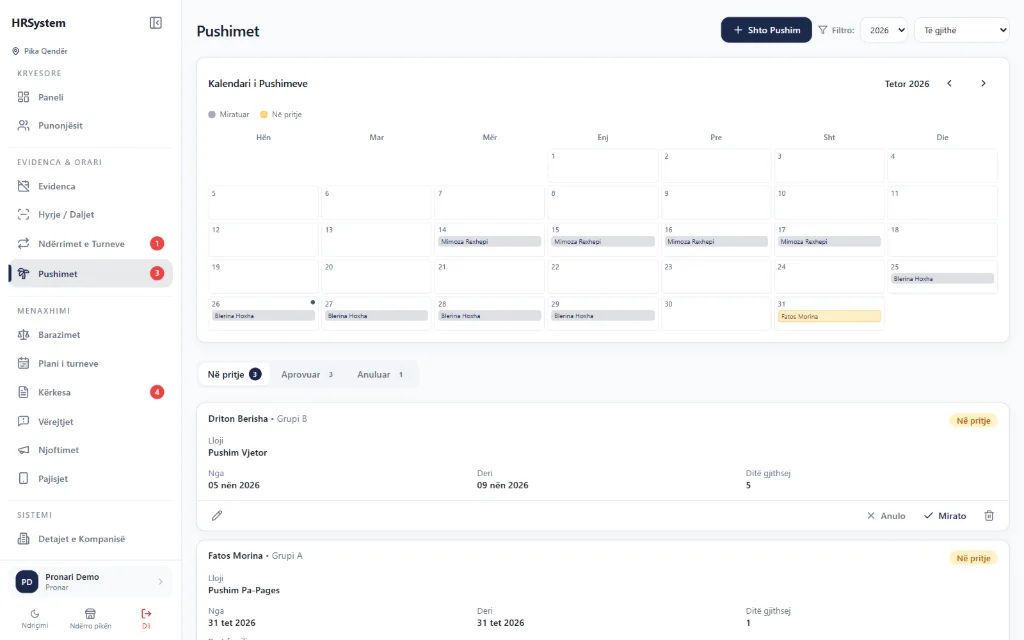This screenshot has width=1024, height=640.
Task: Open Pajisjet device icon
Action: (x=24, y=478)
